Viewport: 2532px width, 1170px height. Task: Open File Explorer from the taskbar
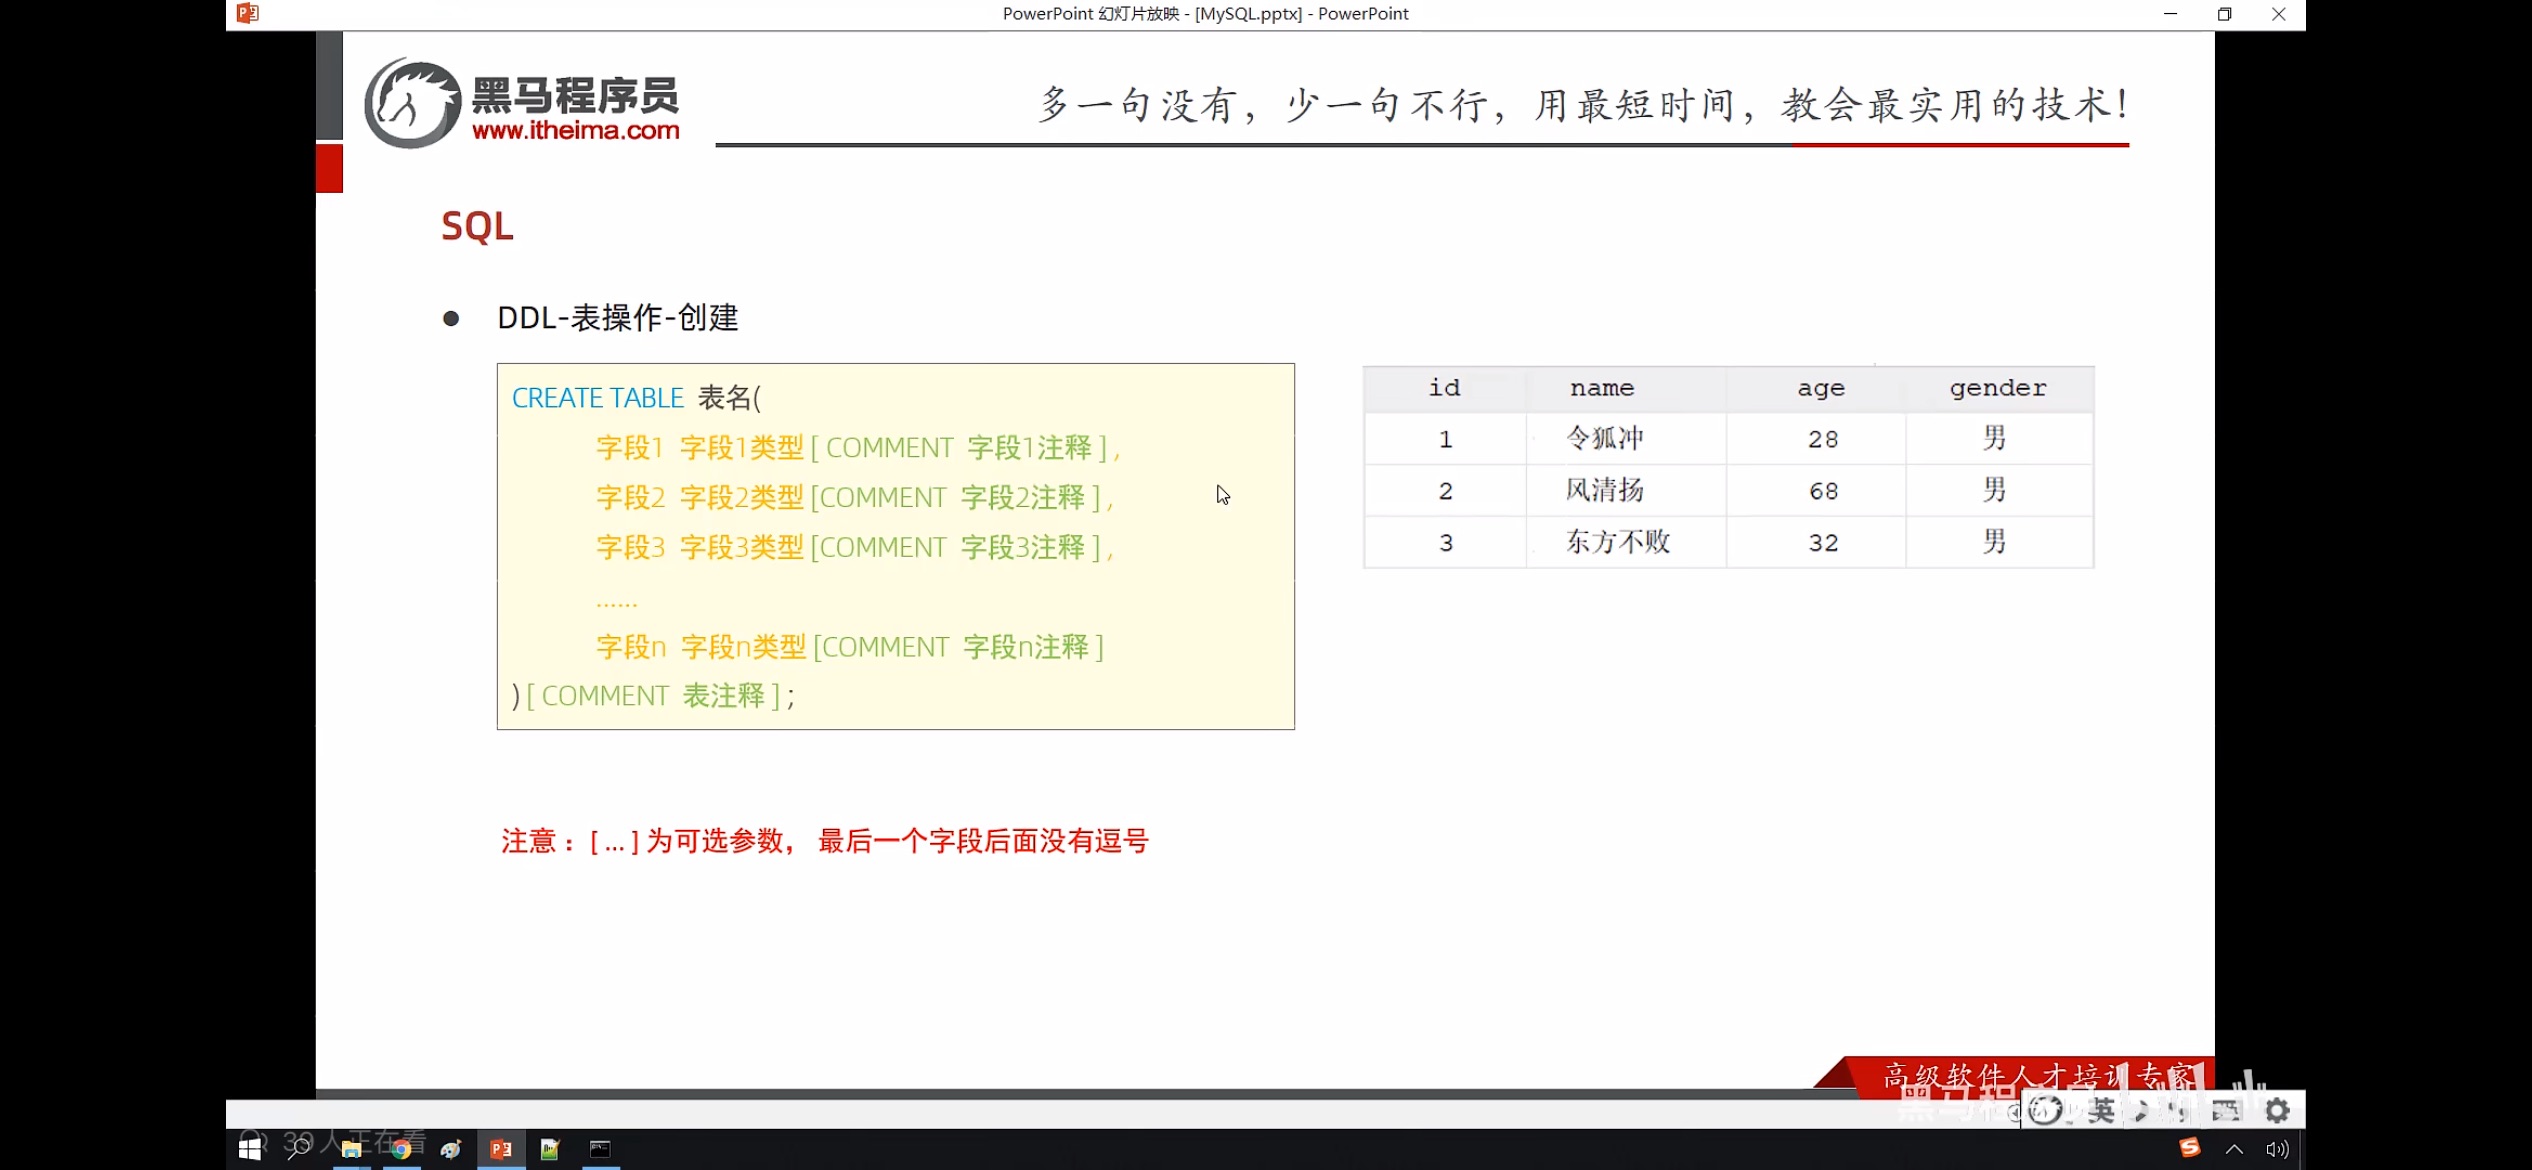coord(351,1148)
